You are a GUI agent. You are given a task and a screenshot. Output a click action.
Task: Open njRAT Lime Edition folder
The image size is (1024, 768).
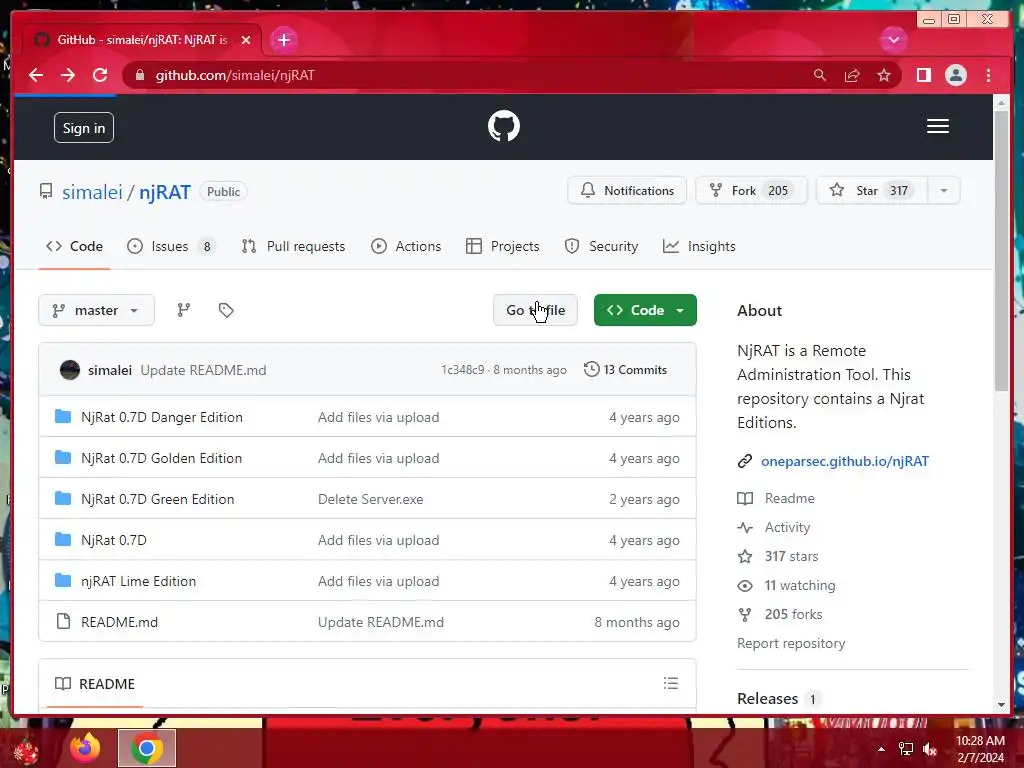[x=138, y=581]
